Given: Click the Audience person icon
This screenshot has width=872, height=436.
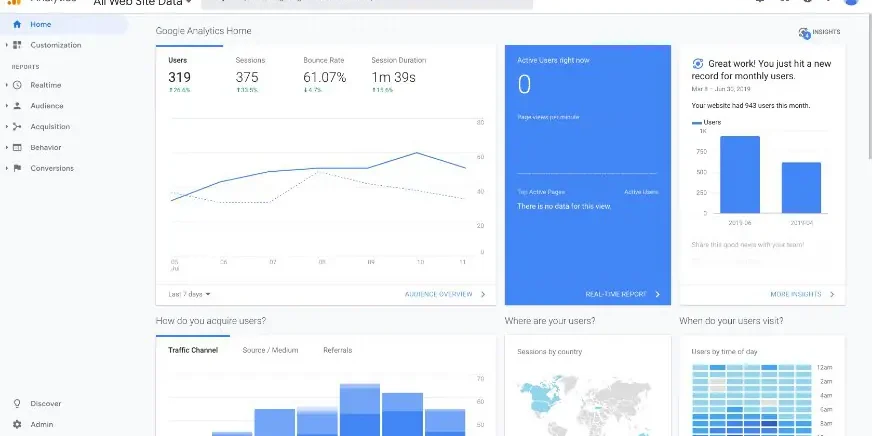Looking at the screenshot, I should 17,106.
